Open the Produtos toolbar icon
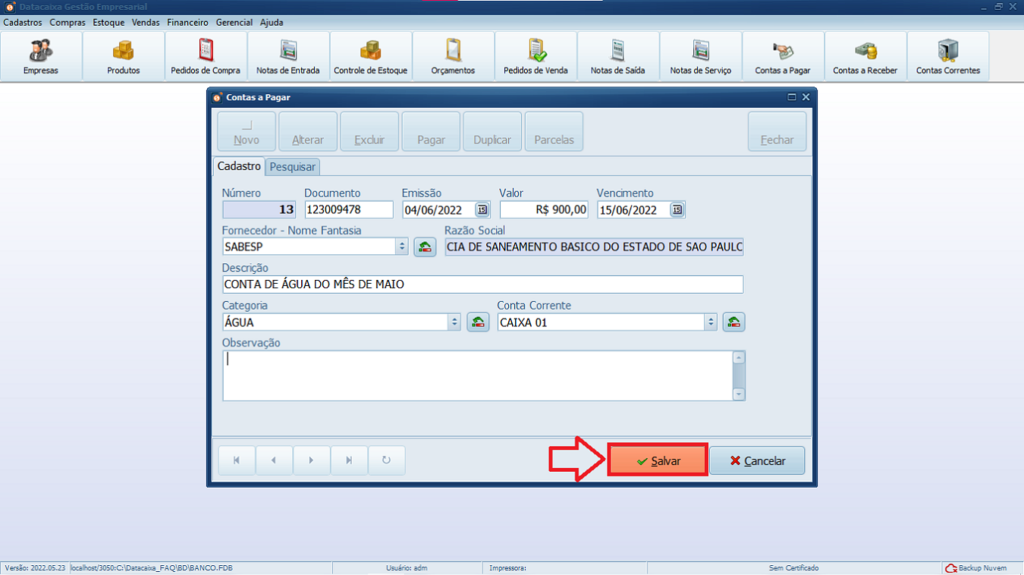1024x575 pixels. [x=123, y=57]
